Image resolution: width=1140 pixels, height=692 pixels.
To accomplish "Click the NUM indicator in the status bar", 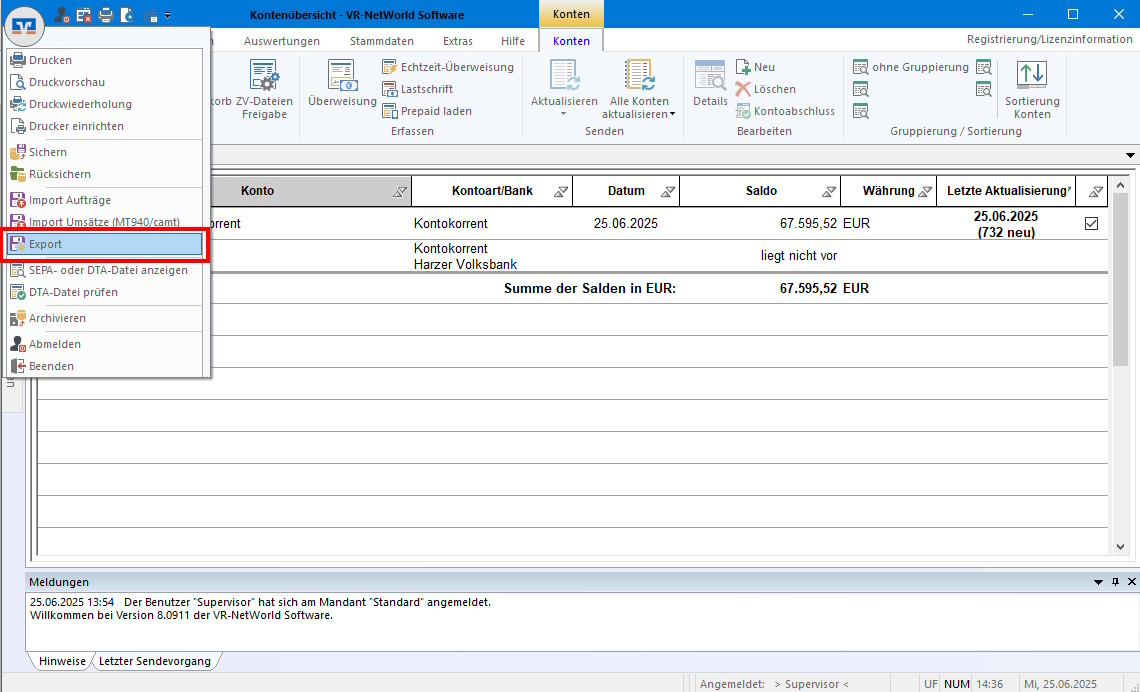I will click(957, 684).
